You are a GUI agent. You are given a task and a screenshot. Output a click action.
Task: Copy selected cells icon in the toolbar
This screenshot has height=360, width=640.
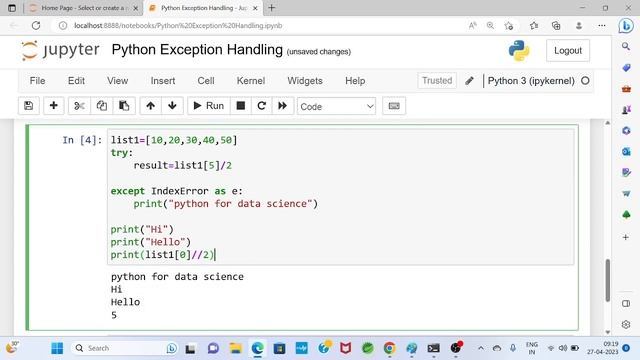(x=102, y=106)
